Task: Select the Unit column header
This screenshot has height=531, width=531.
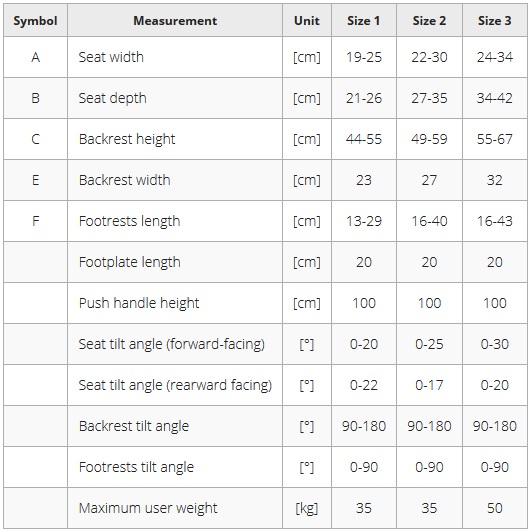Action: (306, 21)
